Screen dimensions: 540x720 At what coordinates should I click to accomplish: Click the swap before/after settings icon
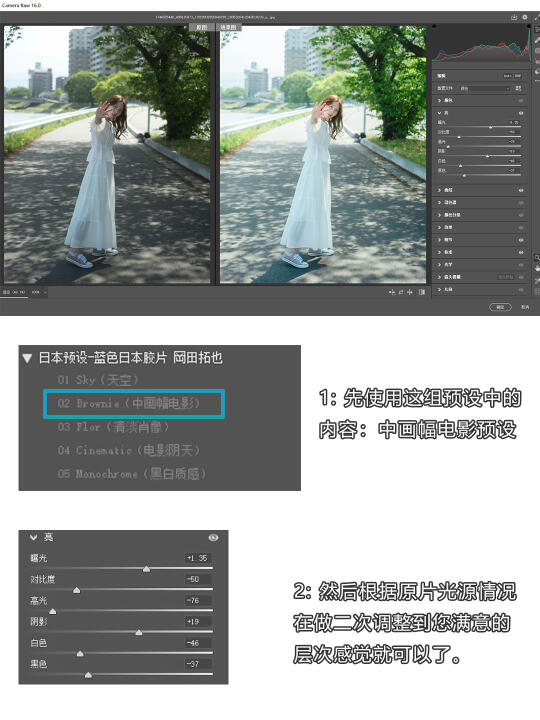(x=401, y=292)
